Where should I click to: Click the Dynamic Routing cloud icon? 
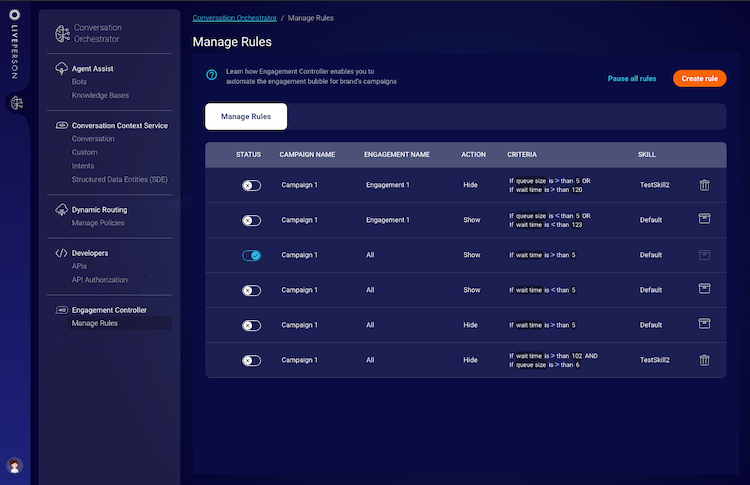[61, 209]
